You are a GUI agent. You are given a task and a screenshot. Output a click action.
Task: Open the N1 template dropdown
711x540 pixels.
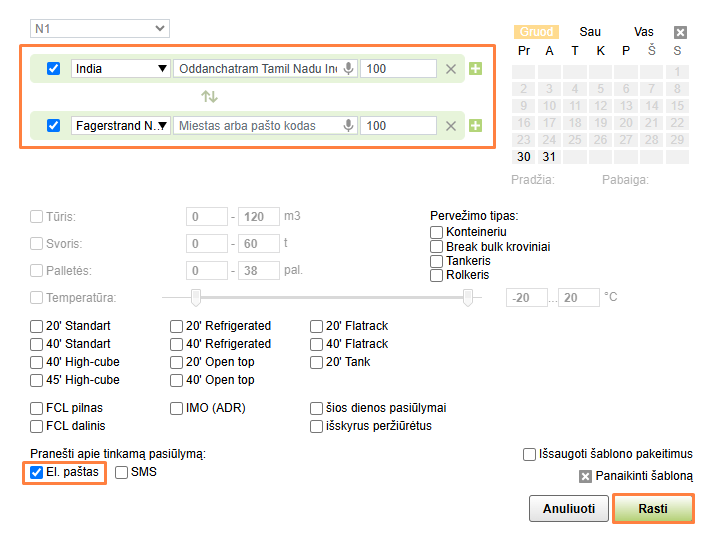coord(99,29)
